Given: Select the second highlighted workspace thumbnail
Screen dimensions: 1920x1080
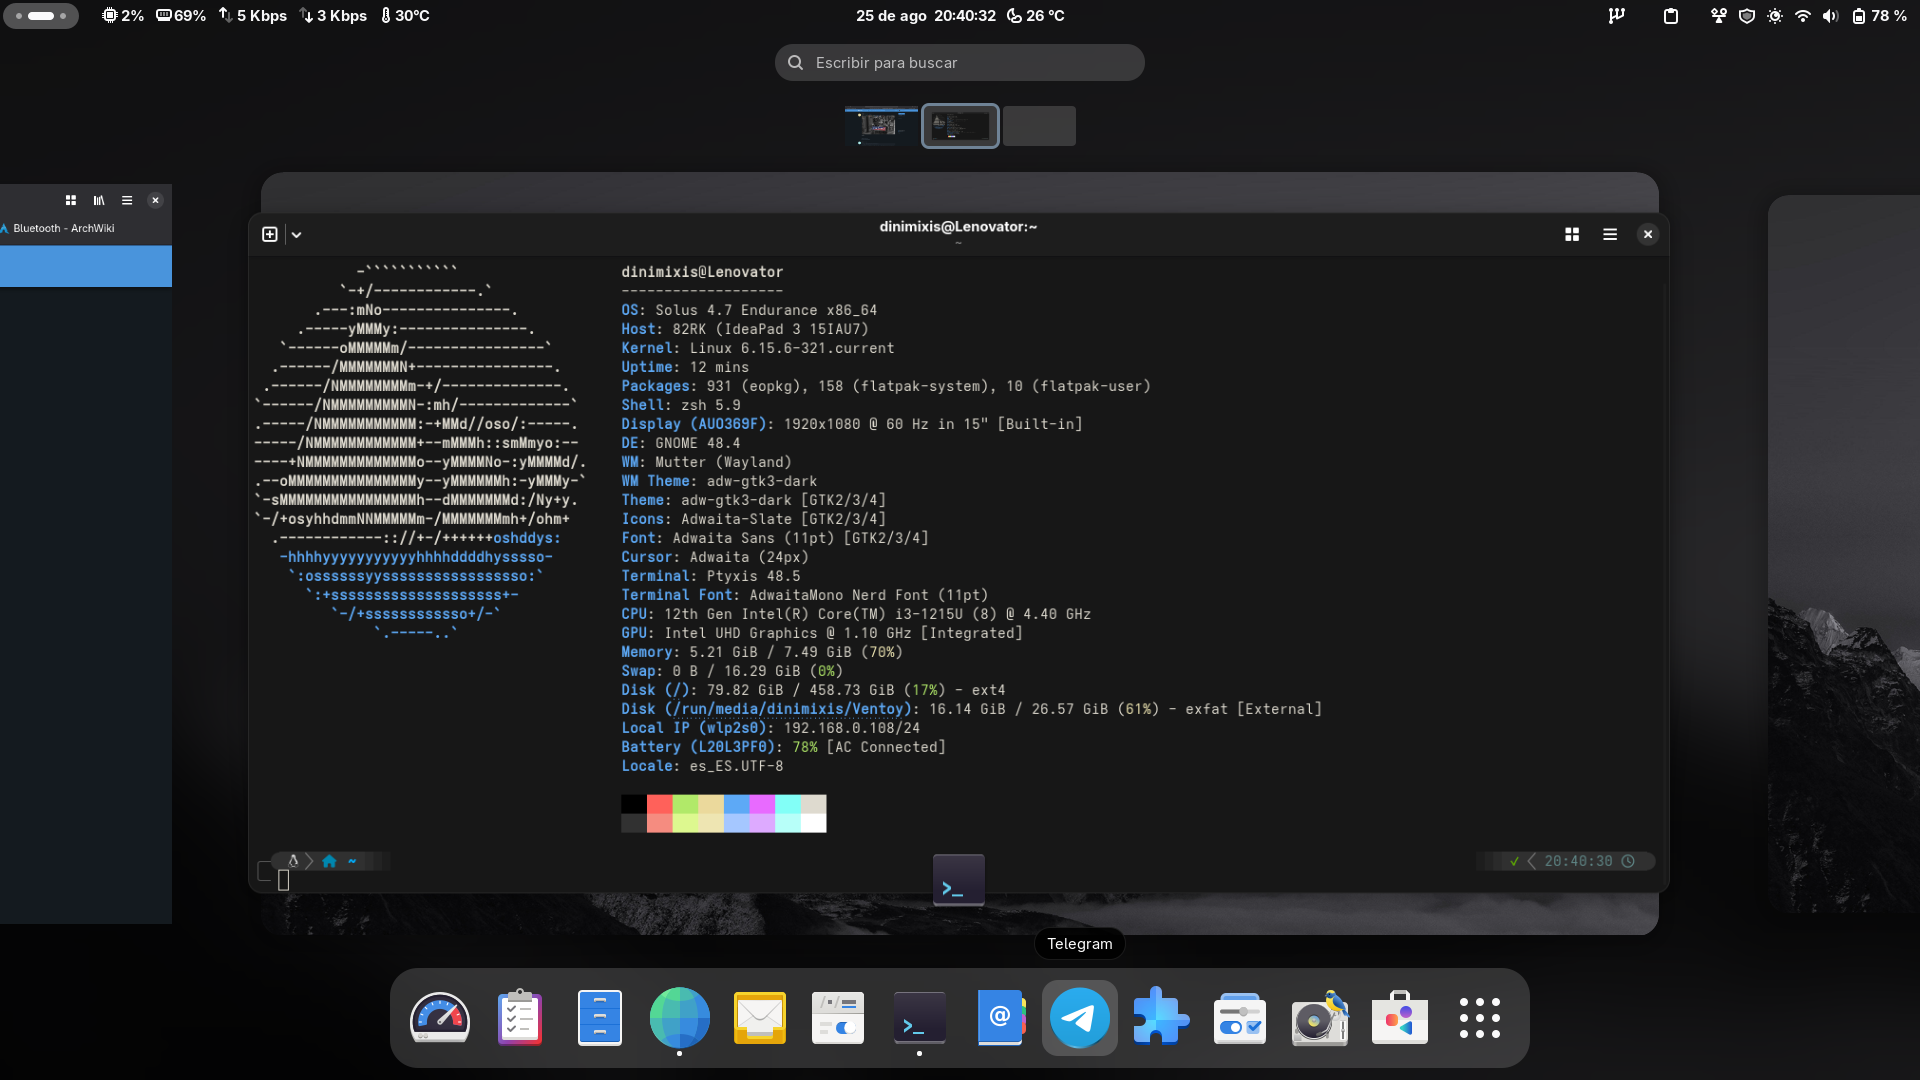Looking at the screenshot, I should click(x=960, y=126).
